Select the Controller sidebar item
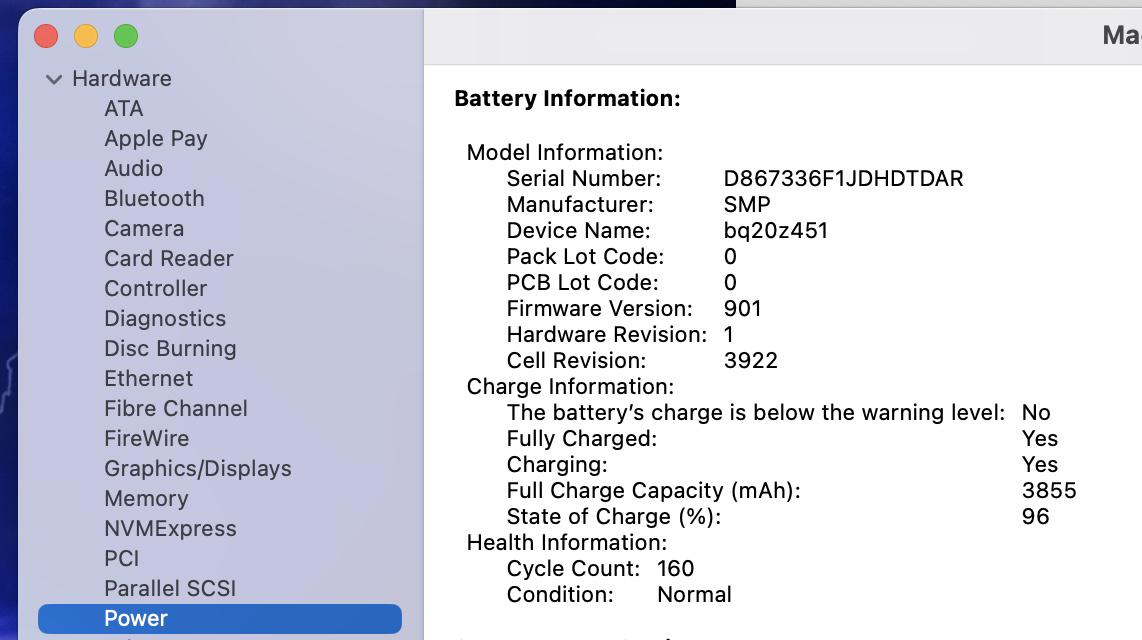 155,288
